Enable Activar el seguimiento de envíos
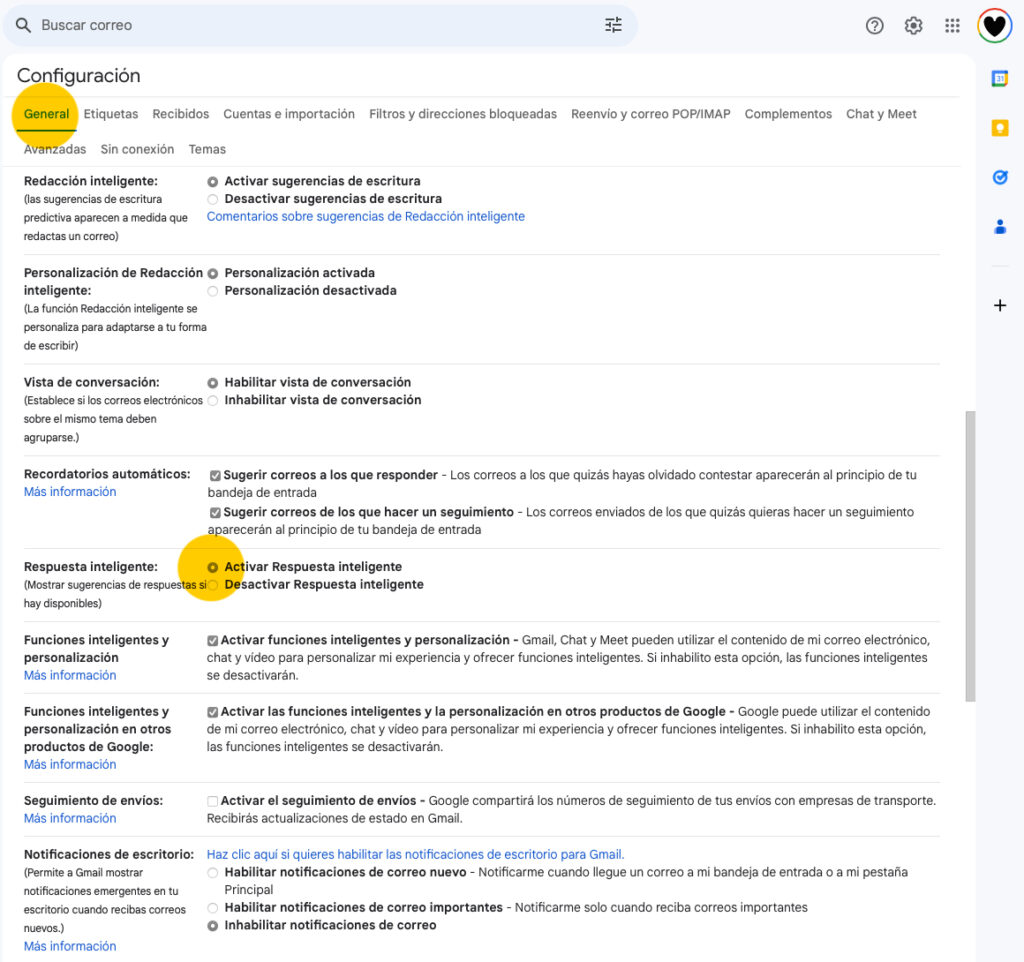Screen dimensions: 1024x962 (212, 801)
